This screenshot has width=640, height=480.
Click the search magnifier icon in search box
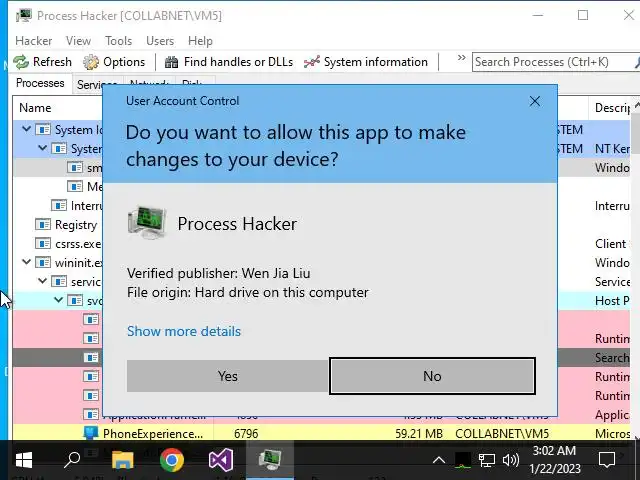click(637, 62)
